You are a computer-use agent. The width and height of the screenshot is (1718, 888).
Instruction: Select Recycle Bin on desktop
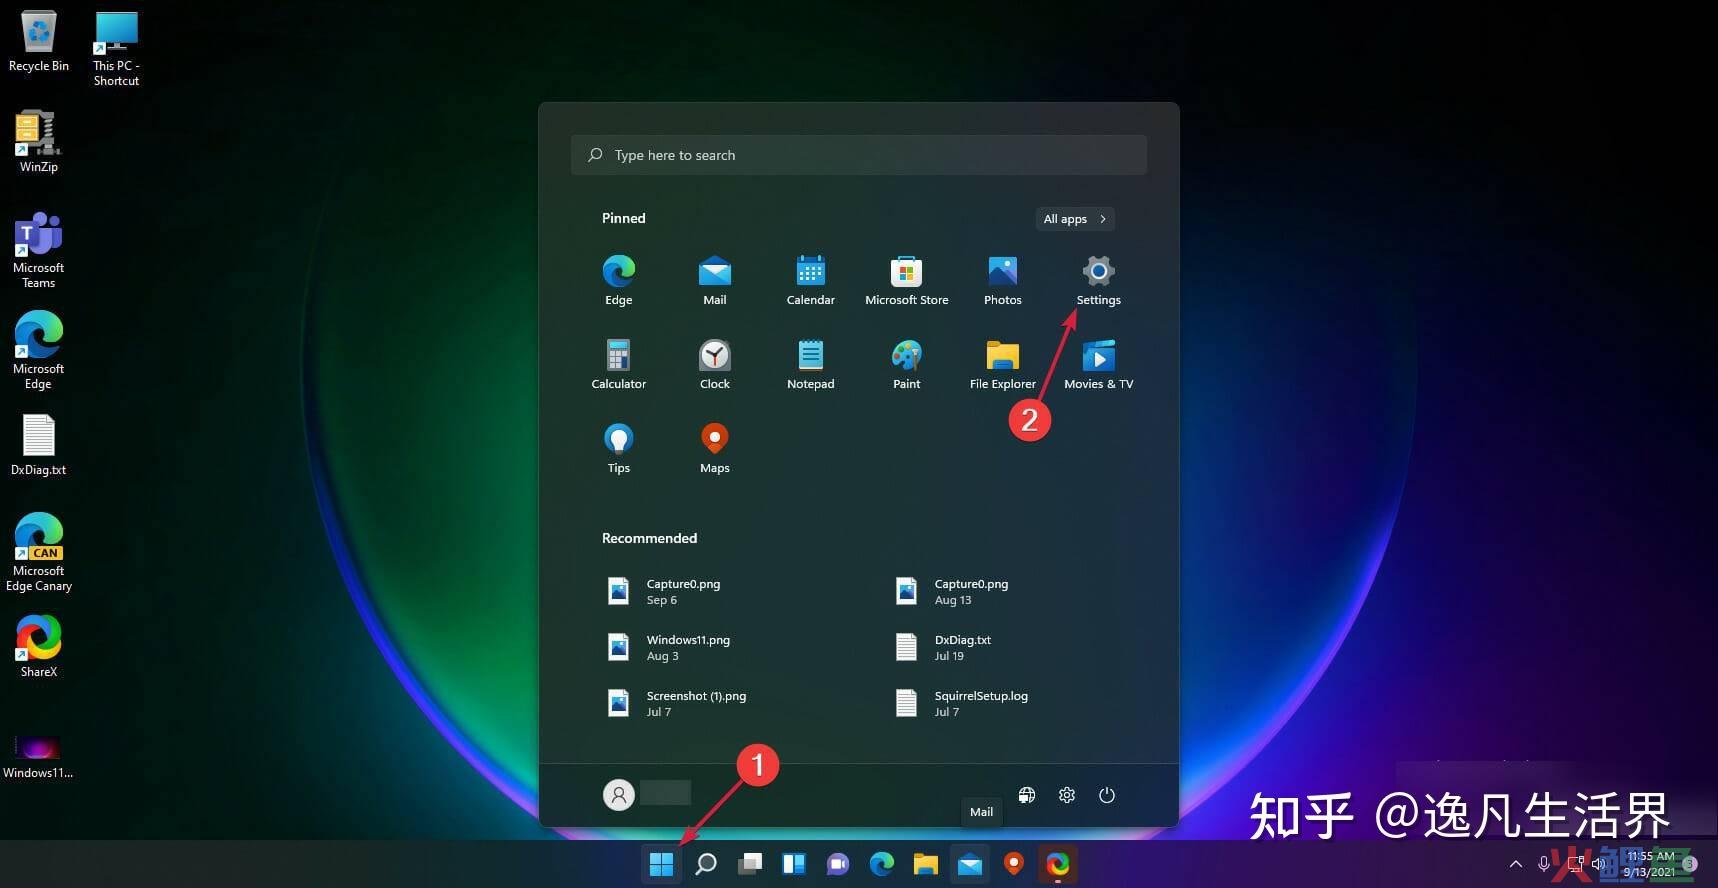(x=39, y=42)
